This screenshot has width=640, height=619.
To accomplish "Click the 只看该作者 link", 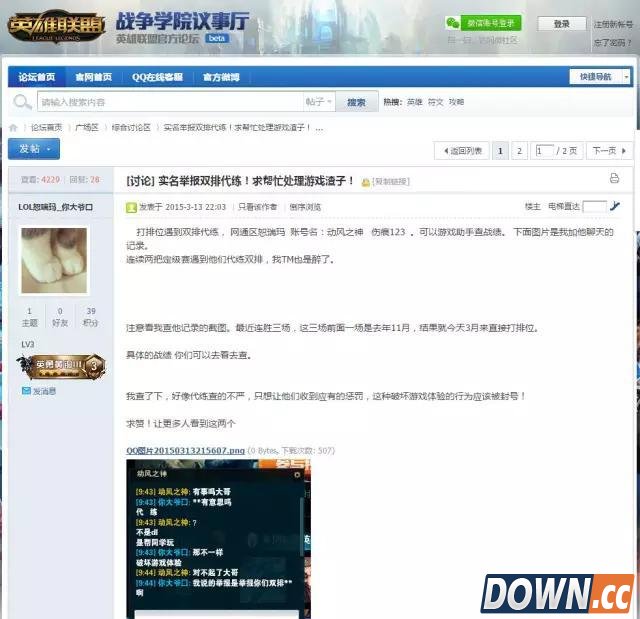I will (258, 207).
